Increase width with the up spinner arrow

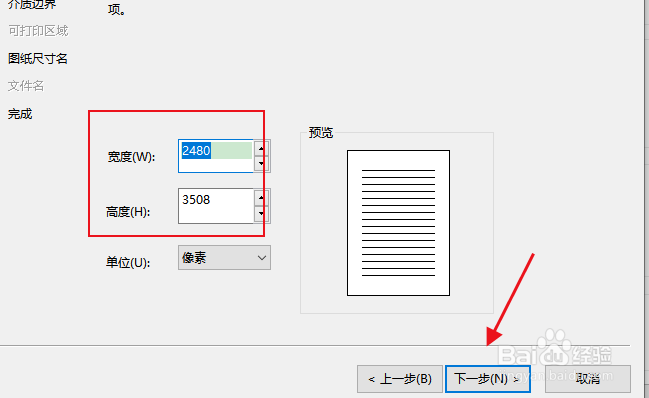click(261, 149)
